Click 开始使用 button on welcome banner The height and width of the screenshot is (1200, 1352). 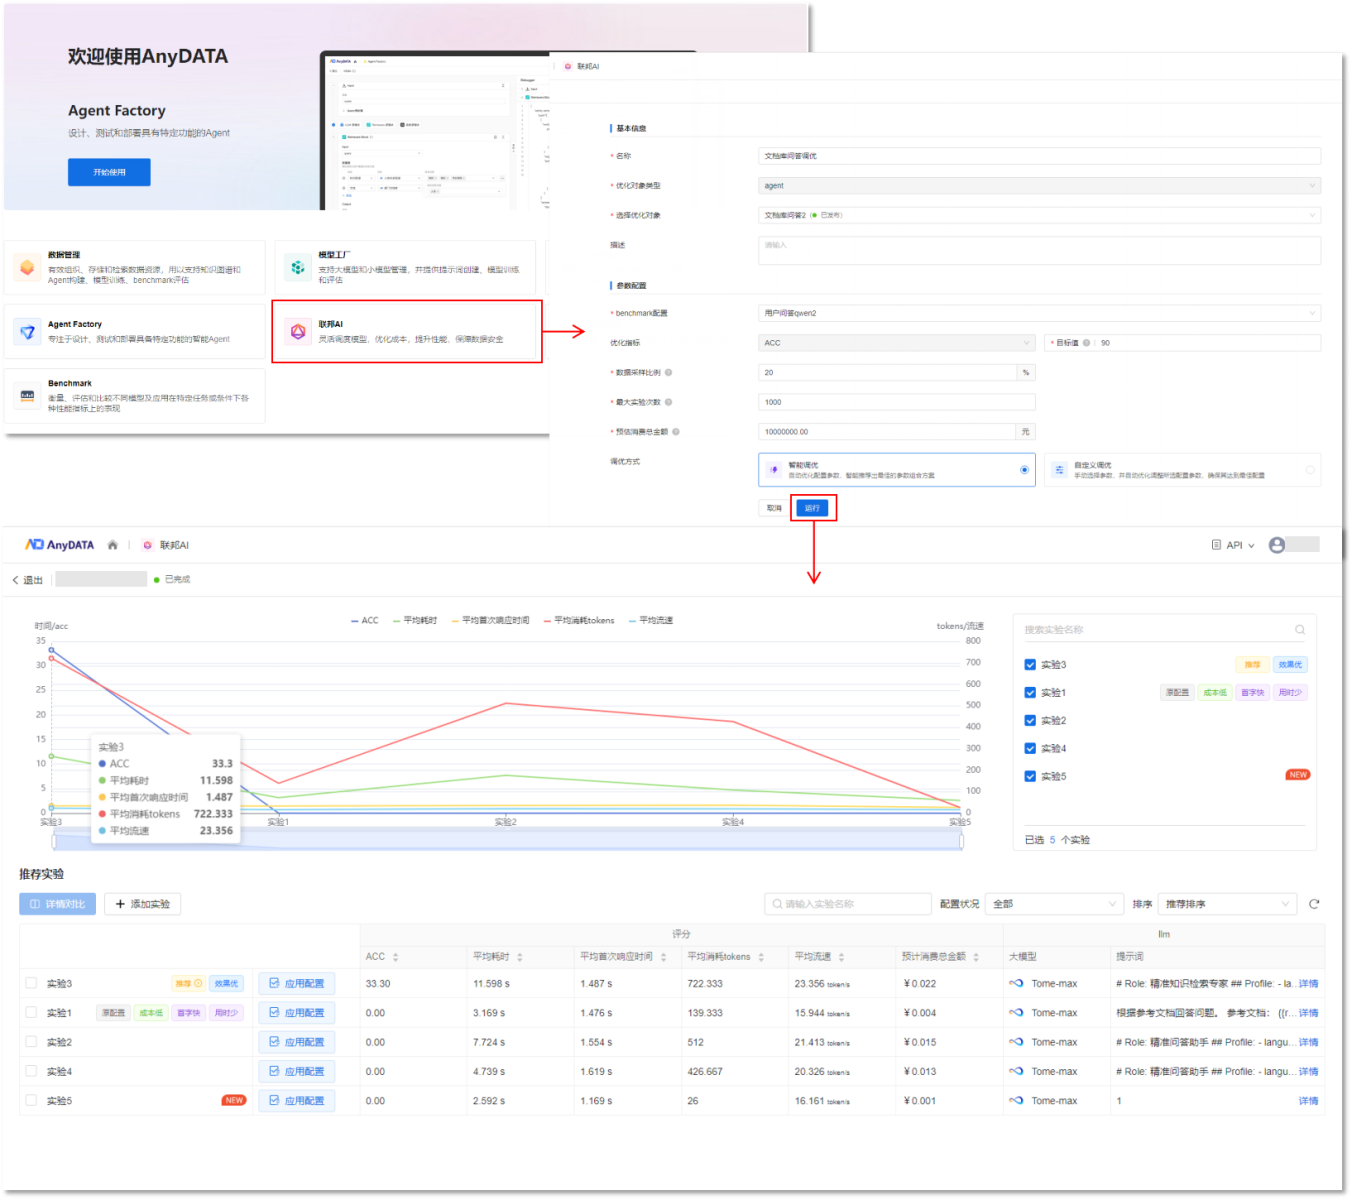[109, 172]
